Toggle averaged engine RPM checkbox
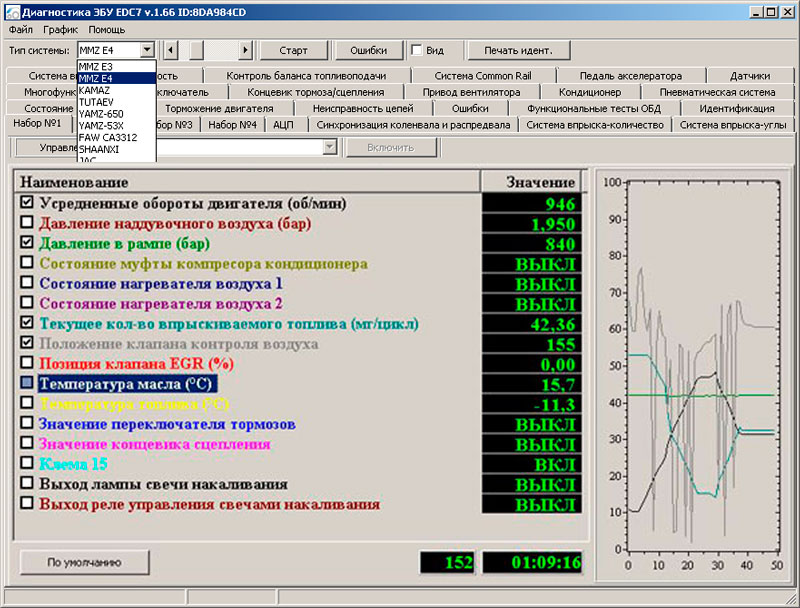800x608 pixels. pos(27,203)
